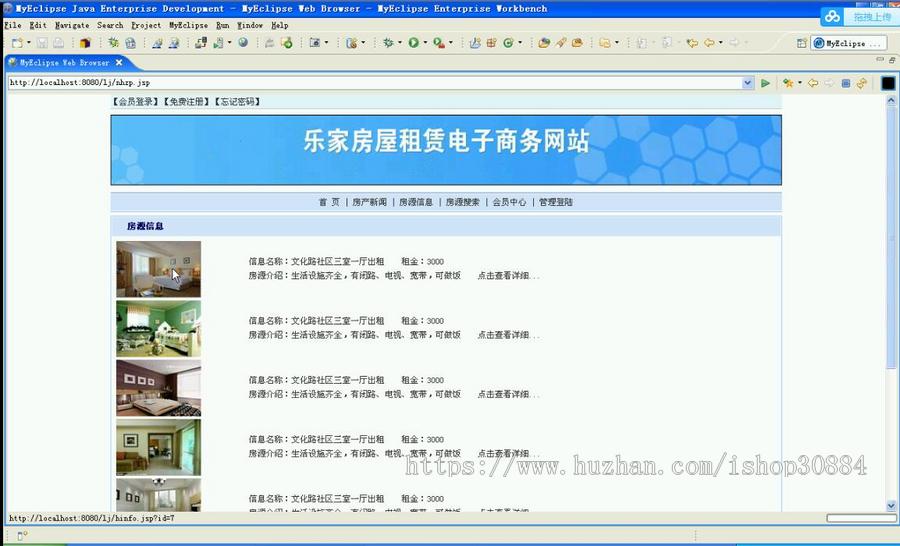Click the green Run toolbar button

click(413, 43)
